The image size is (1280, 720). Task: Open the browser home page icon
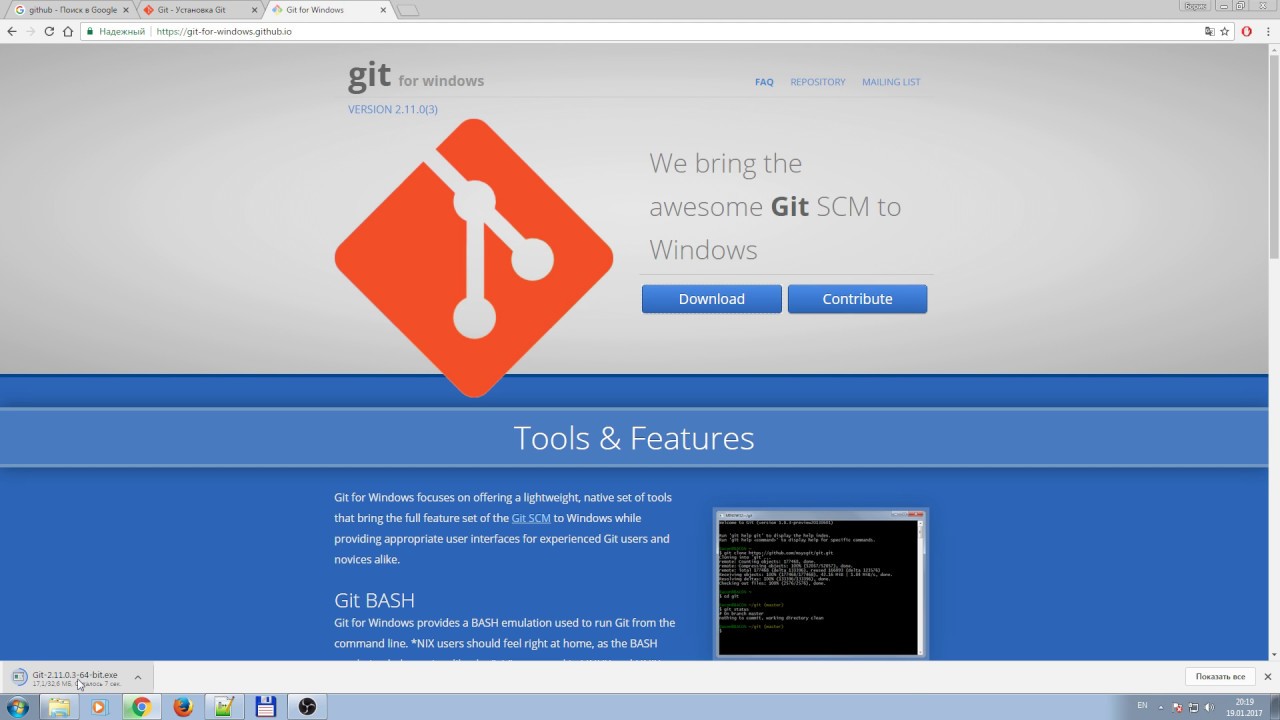tap(68, 31)
